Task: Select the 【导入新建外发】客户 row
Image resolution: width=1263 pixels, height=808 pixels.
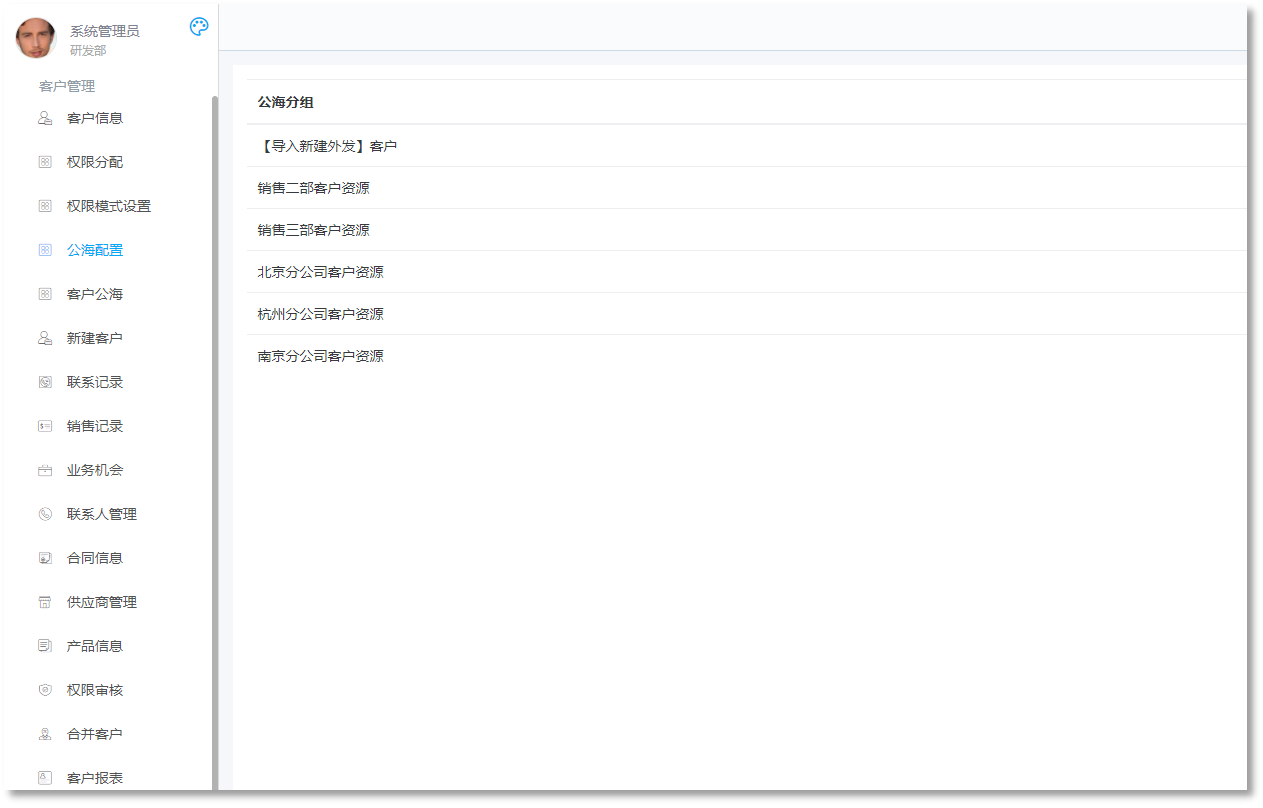Action: click(747, 146)
